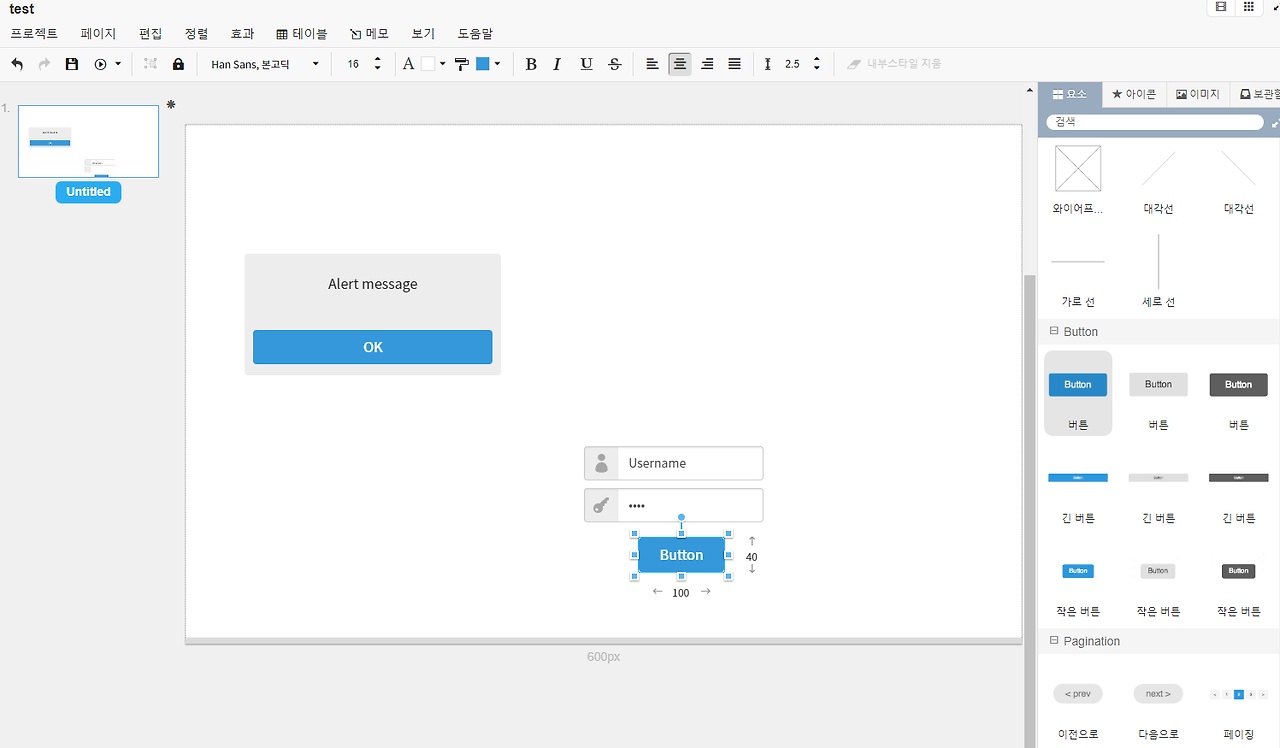Toggle underline formatting
Viewport: 1280px width, 748px height.
(x=586, y=64)
